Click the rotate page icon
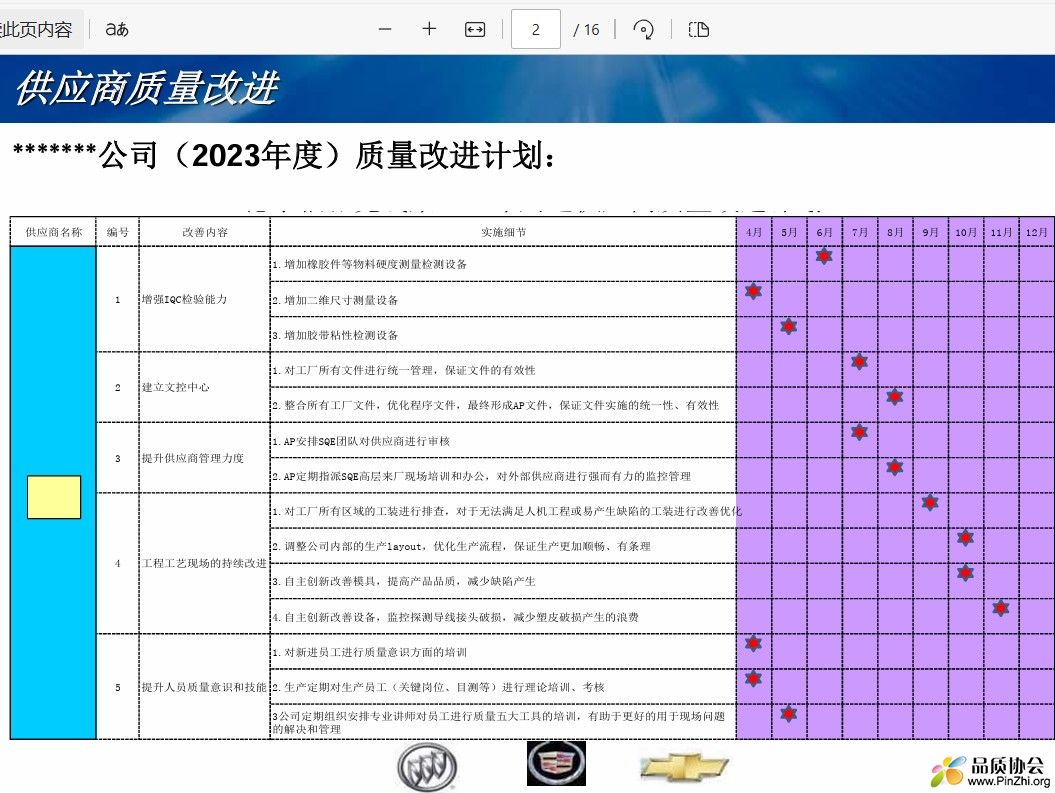Viewport: 1055px width, 793px height. tap(643, 30)
